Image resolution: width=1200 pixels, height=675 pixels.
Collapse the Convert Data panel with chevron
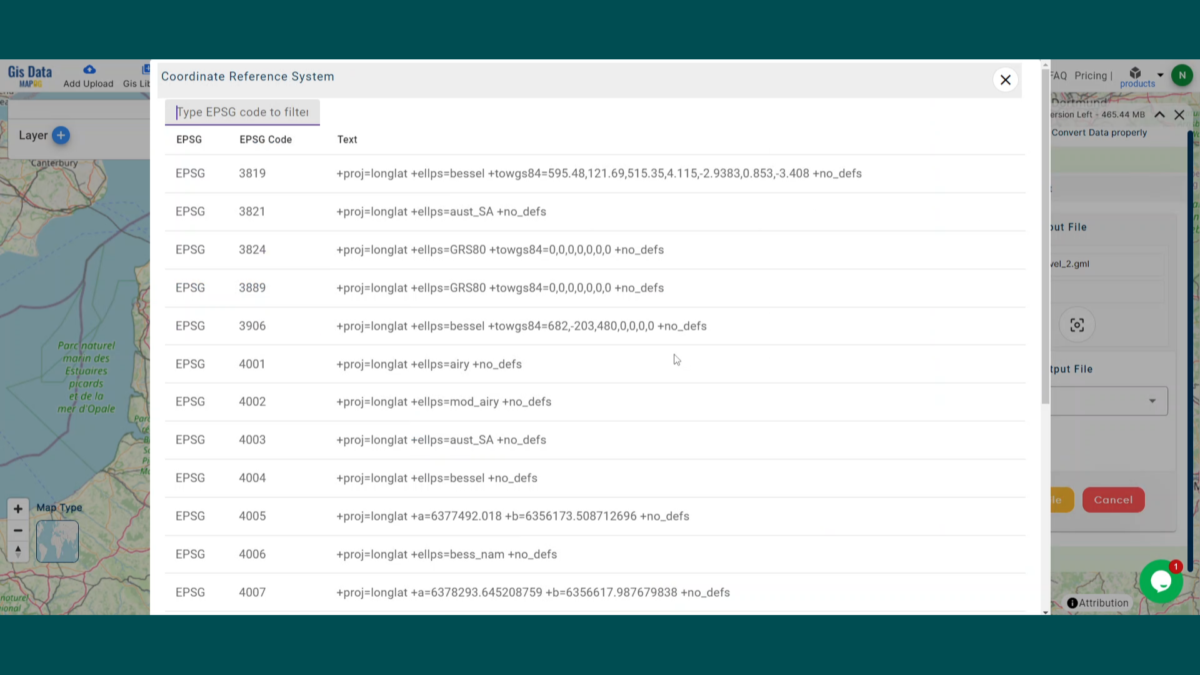coord(1159,114)
